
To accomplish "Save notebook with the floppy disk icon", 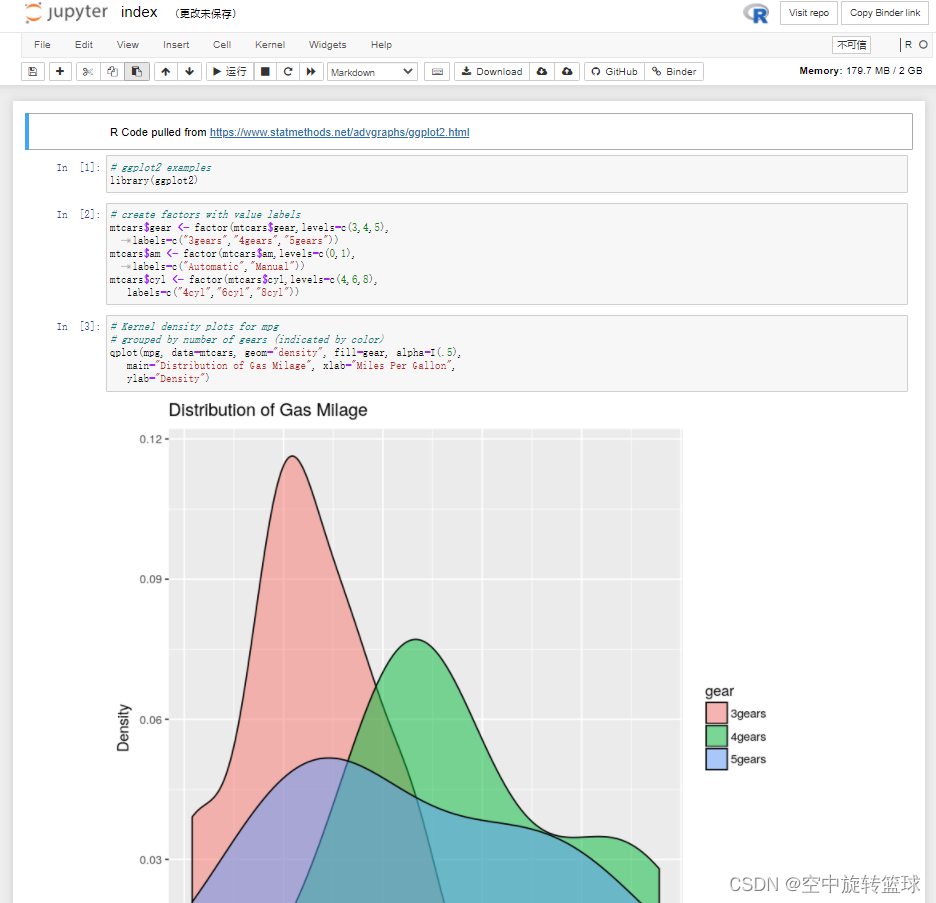I will [x=33, y=72].
